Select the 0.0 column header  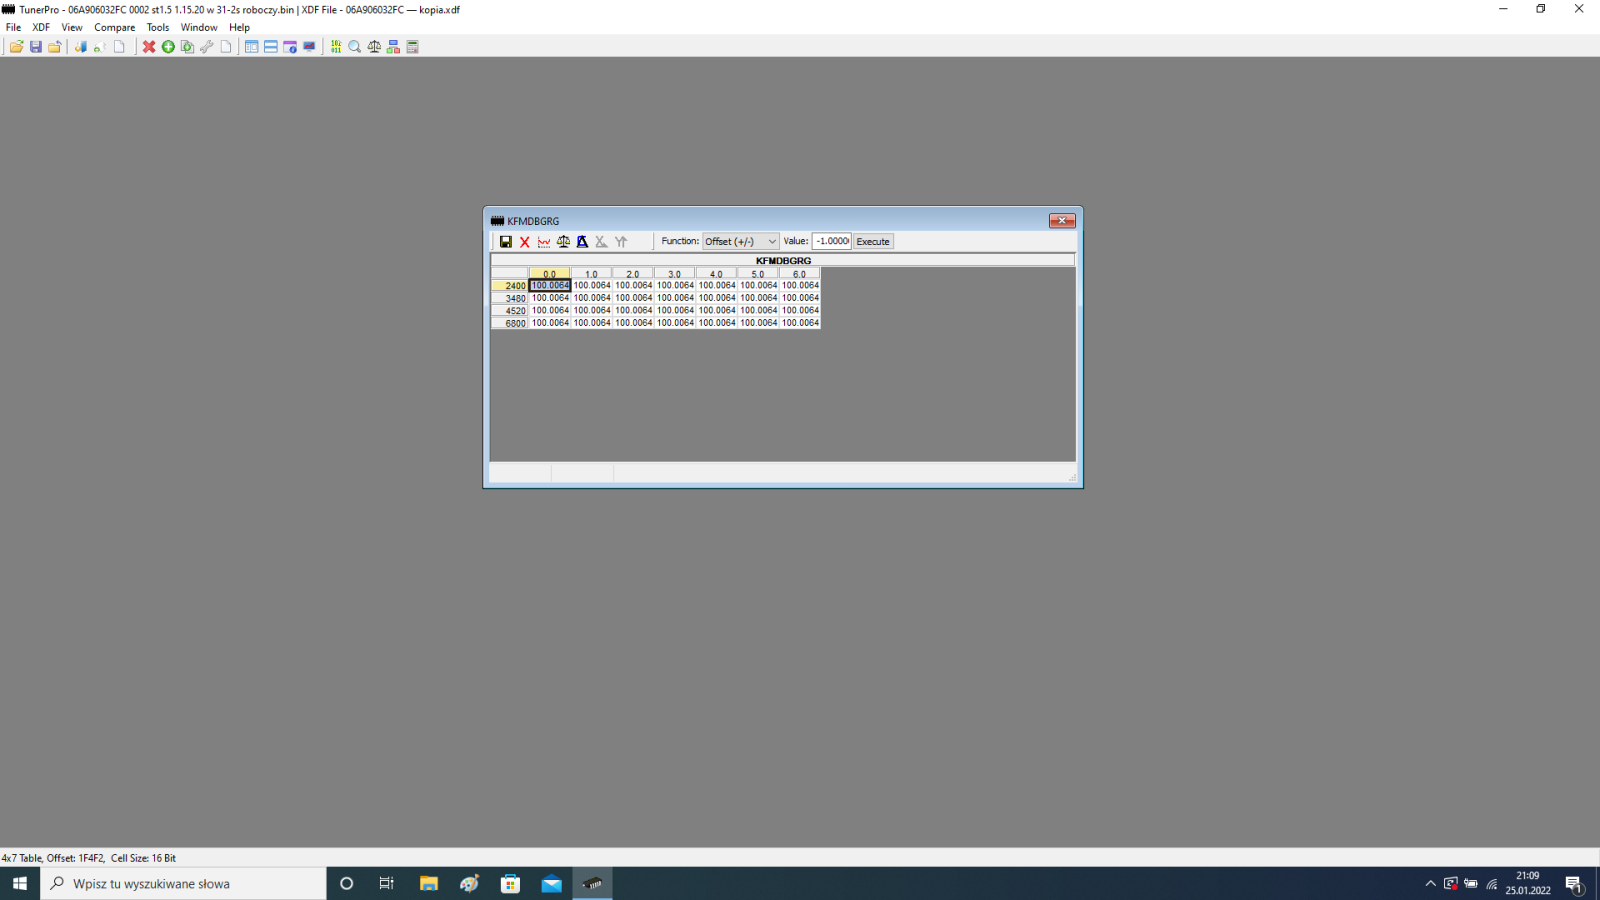[550, 273]
